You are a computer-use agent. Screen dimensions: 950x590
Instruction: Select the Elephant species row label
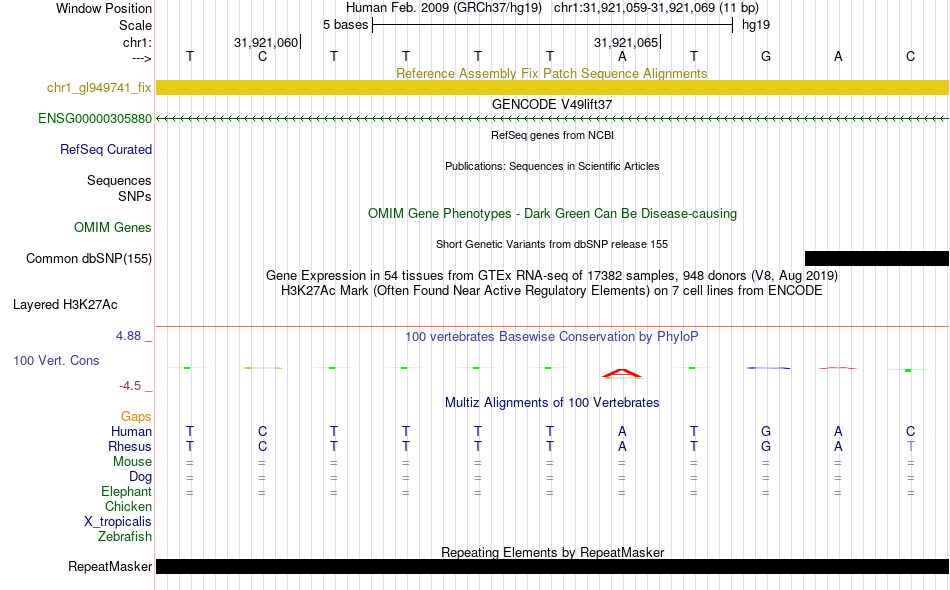pos(126,491)
